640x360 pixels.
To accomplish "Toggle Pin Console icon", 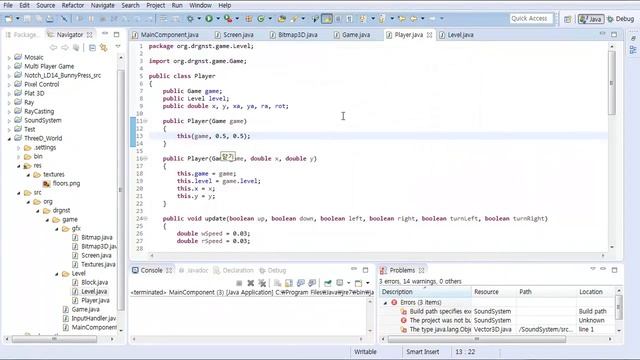I will [328, 283].
